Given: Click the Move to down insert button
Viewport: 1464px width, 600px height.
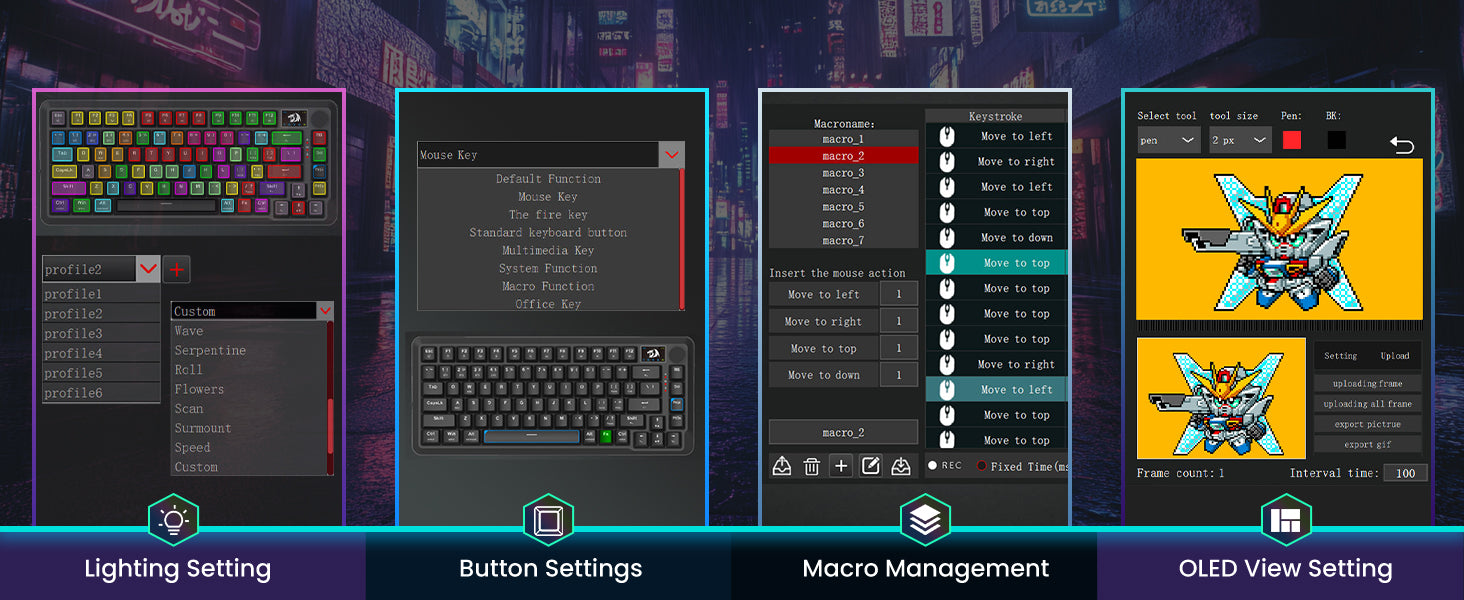Looking at the screenshot, I should pyautogui.click(x=823, y=375).
